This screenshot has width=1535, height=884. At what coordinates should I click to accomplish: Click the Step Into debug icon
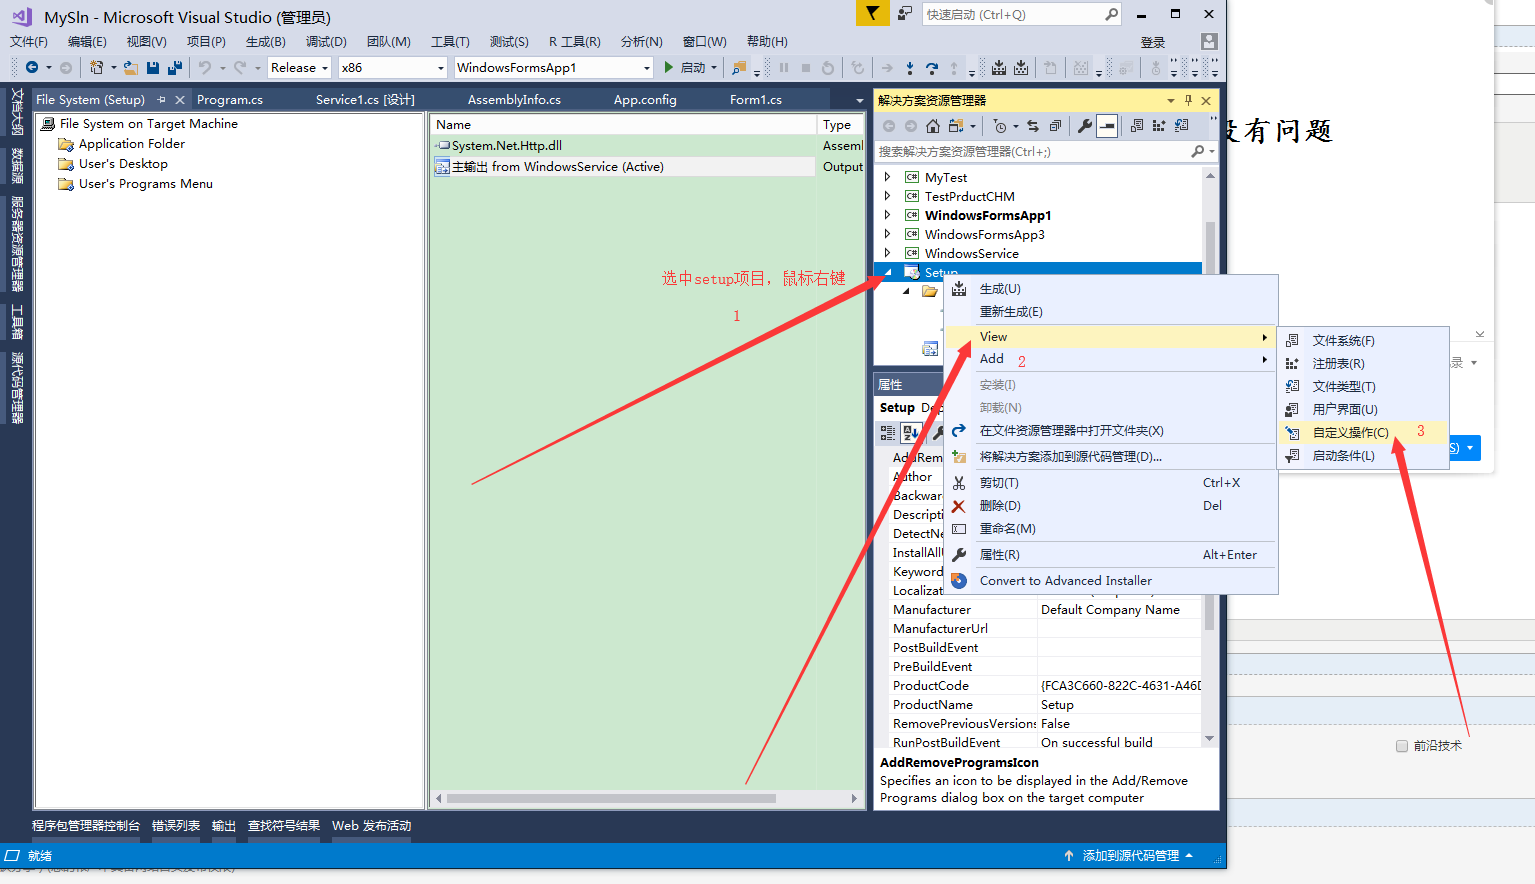click(909, 68)
